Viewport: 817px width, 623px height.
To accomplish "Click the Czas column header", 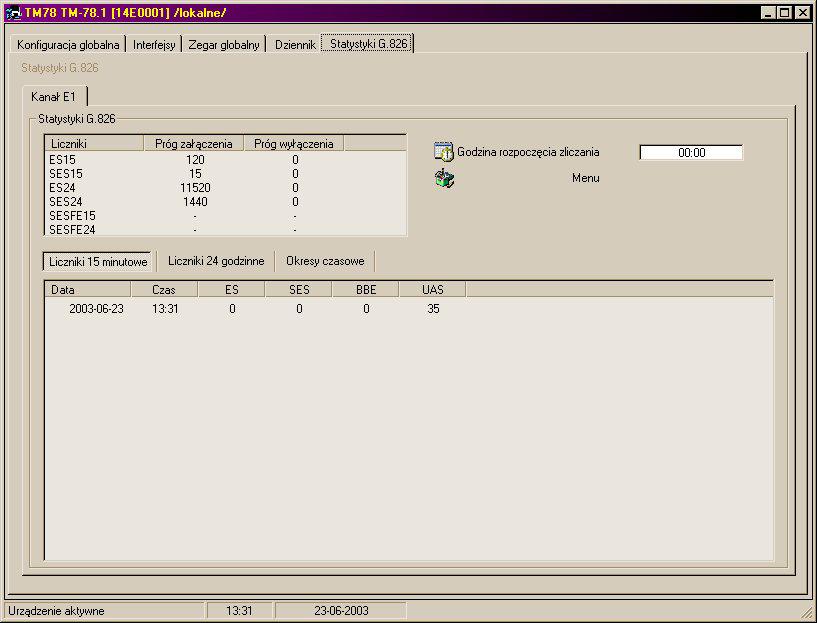I will click(x=164, y=290).
